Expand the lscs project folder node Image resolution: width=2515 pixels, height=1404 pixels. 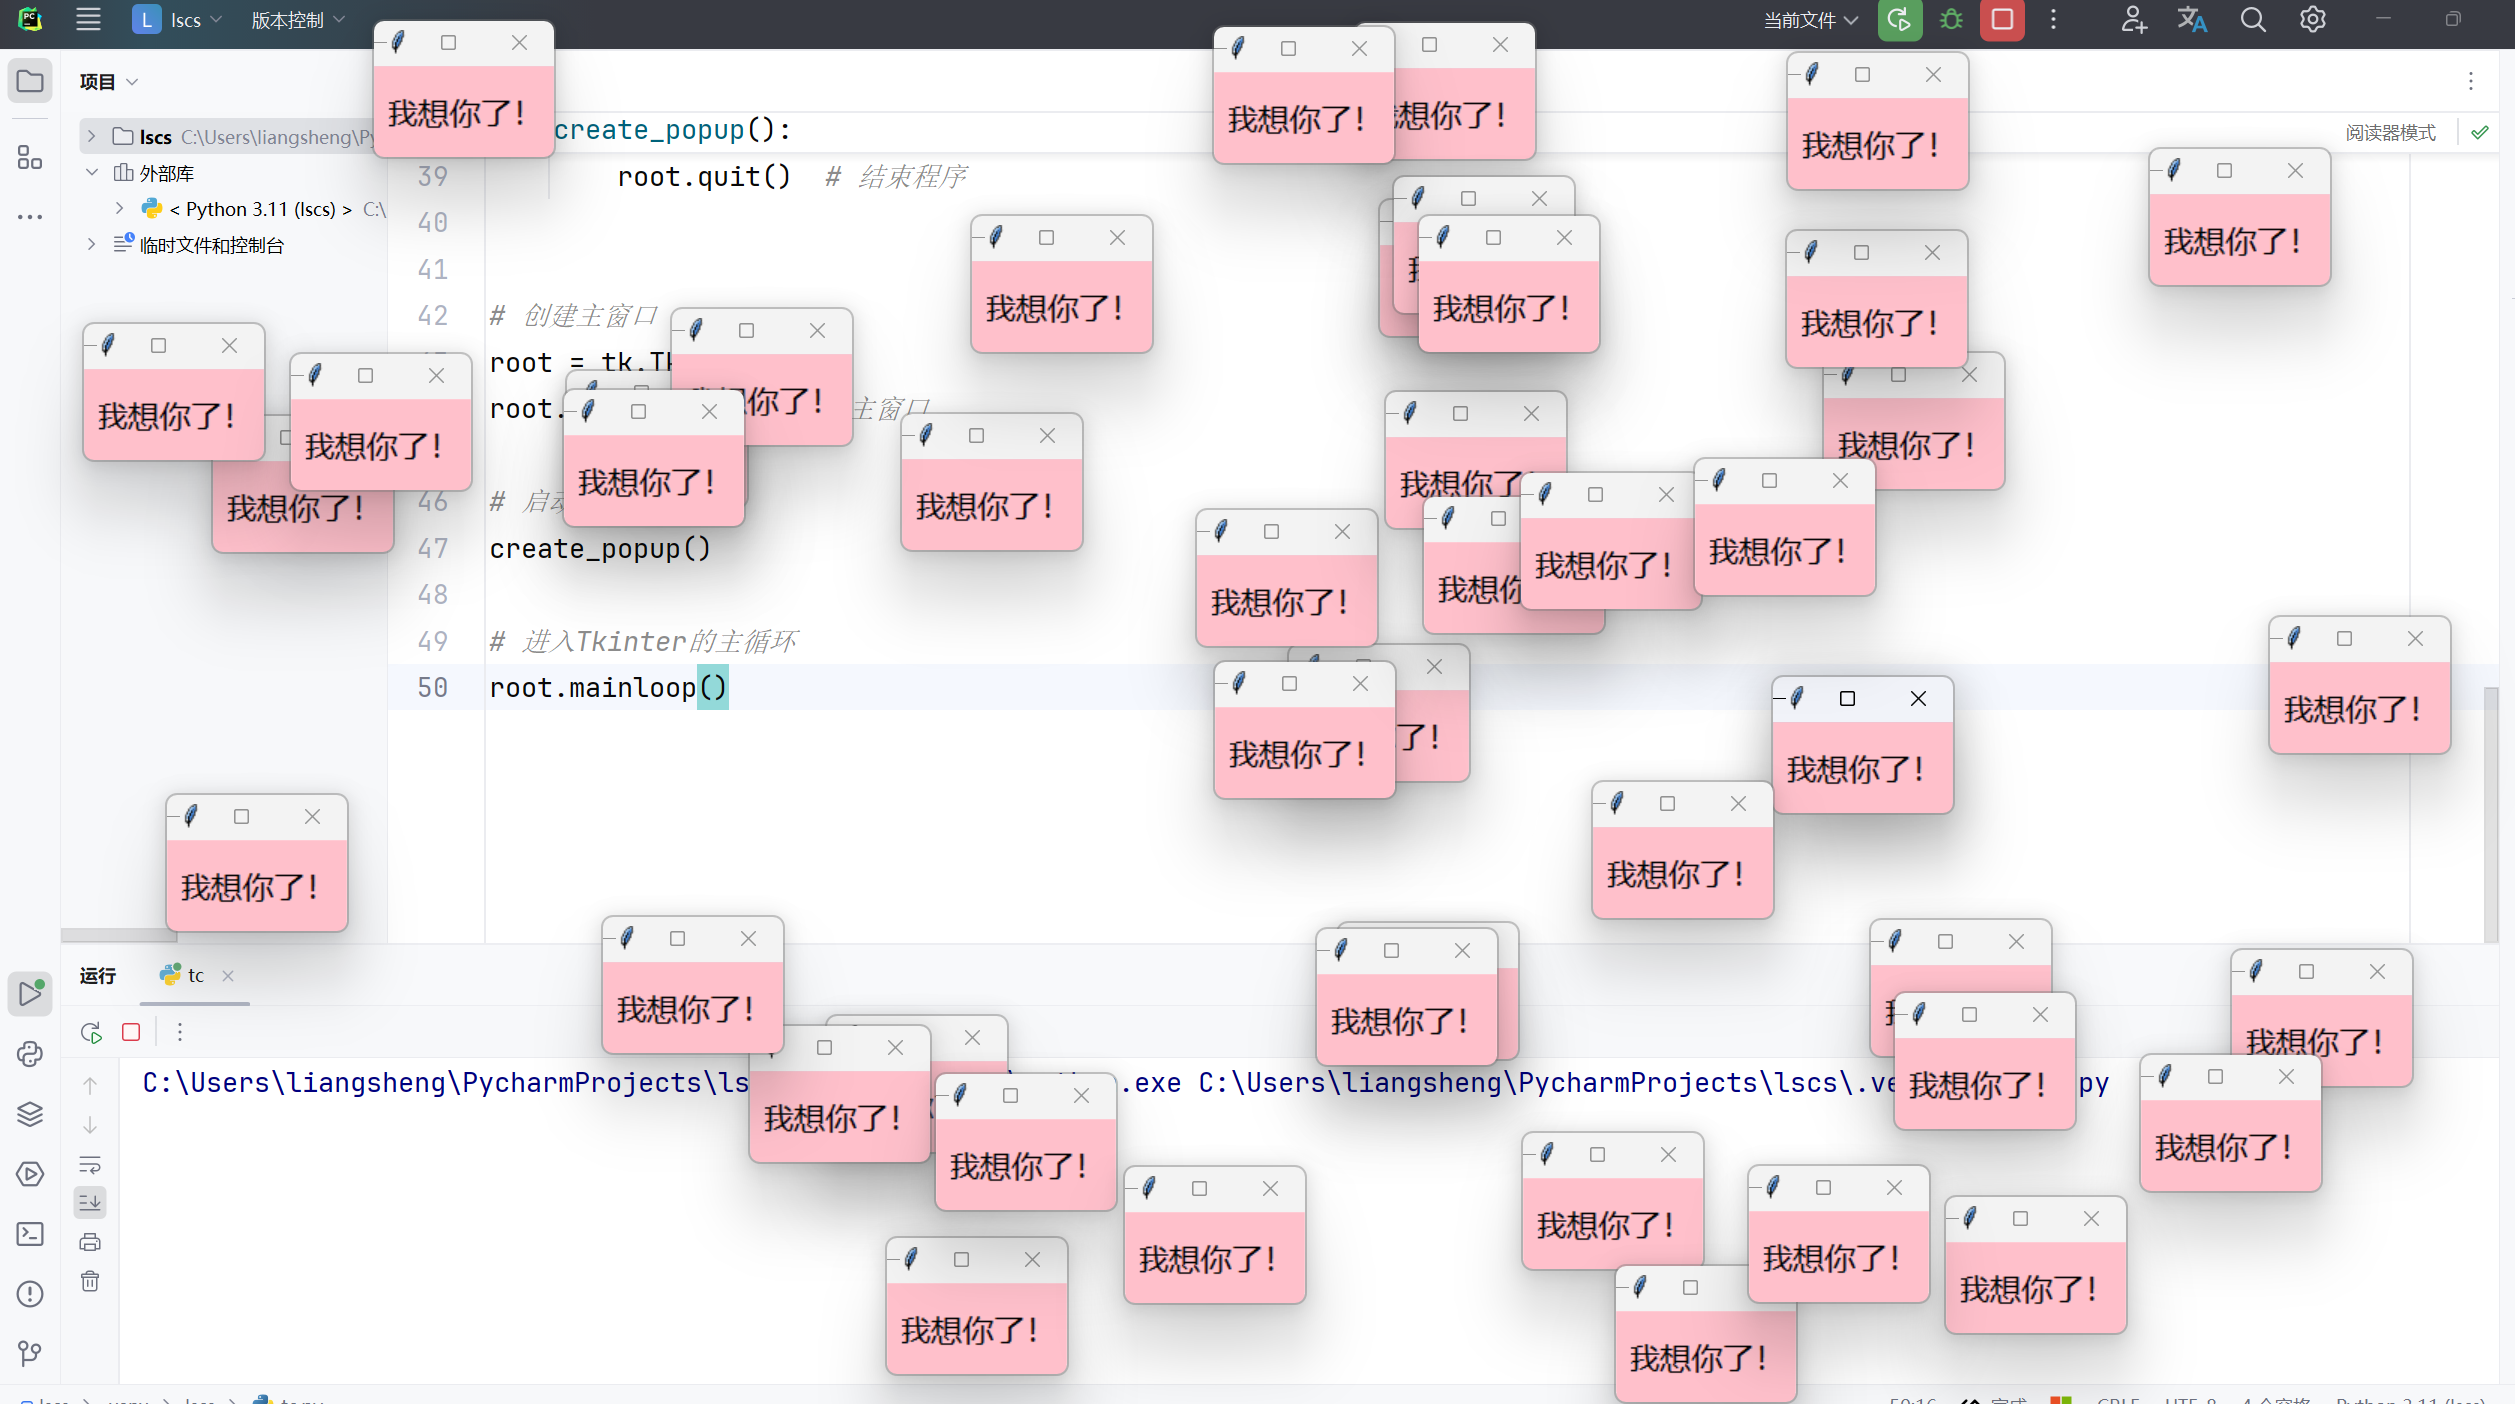pos(91,136)
